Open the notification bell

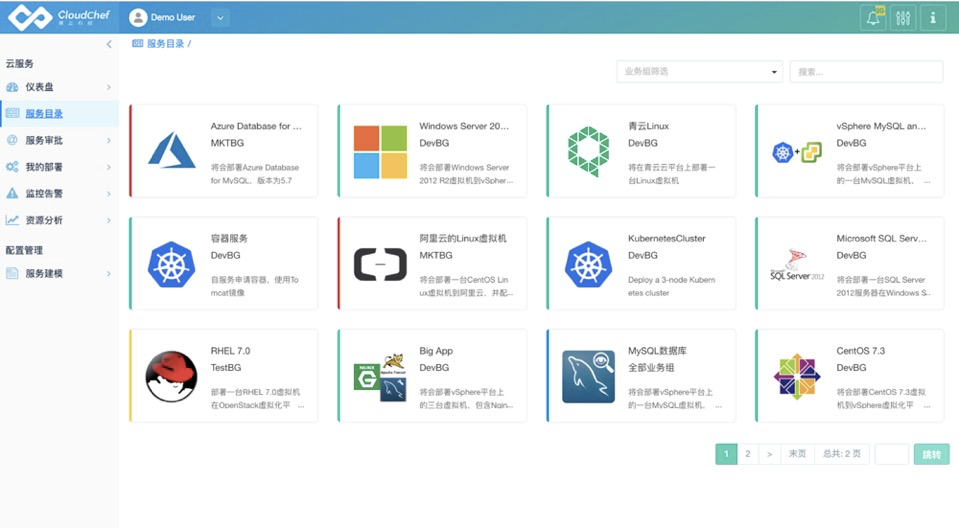click(x=873, y=18)
